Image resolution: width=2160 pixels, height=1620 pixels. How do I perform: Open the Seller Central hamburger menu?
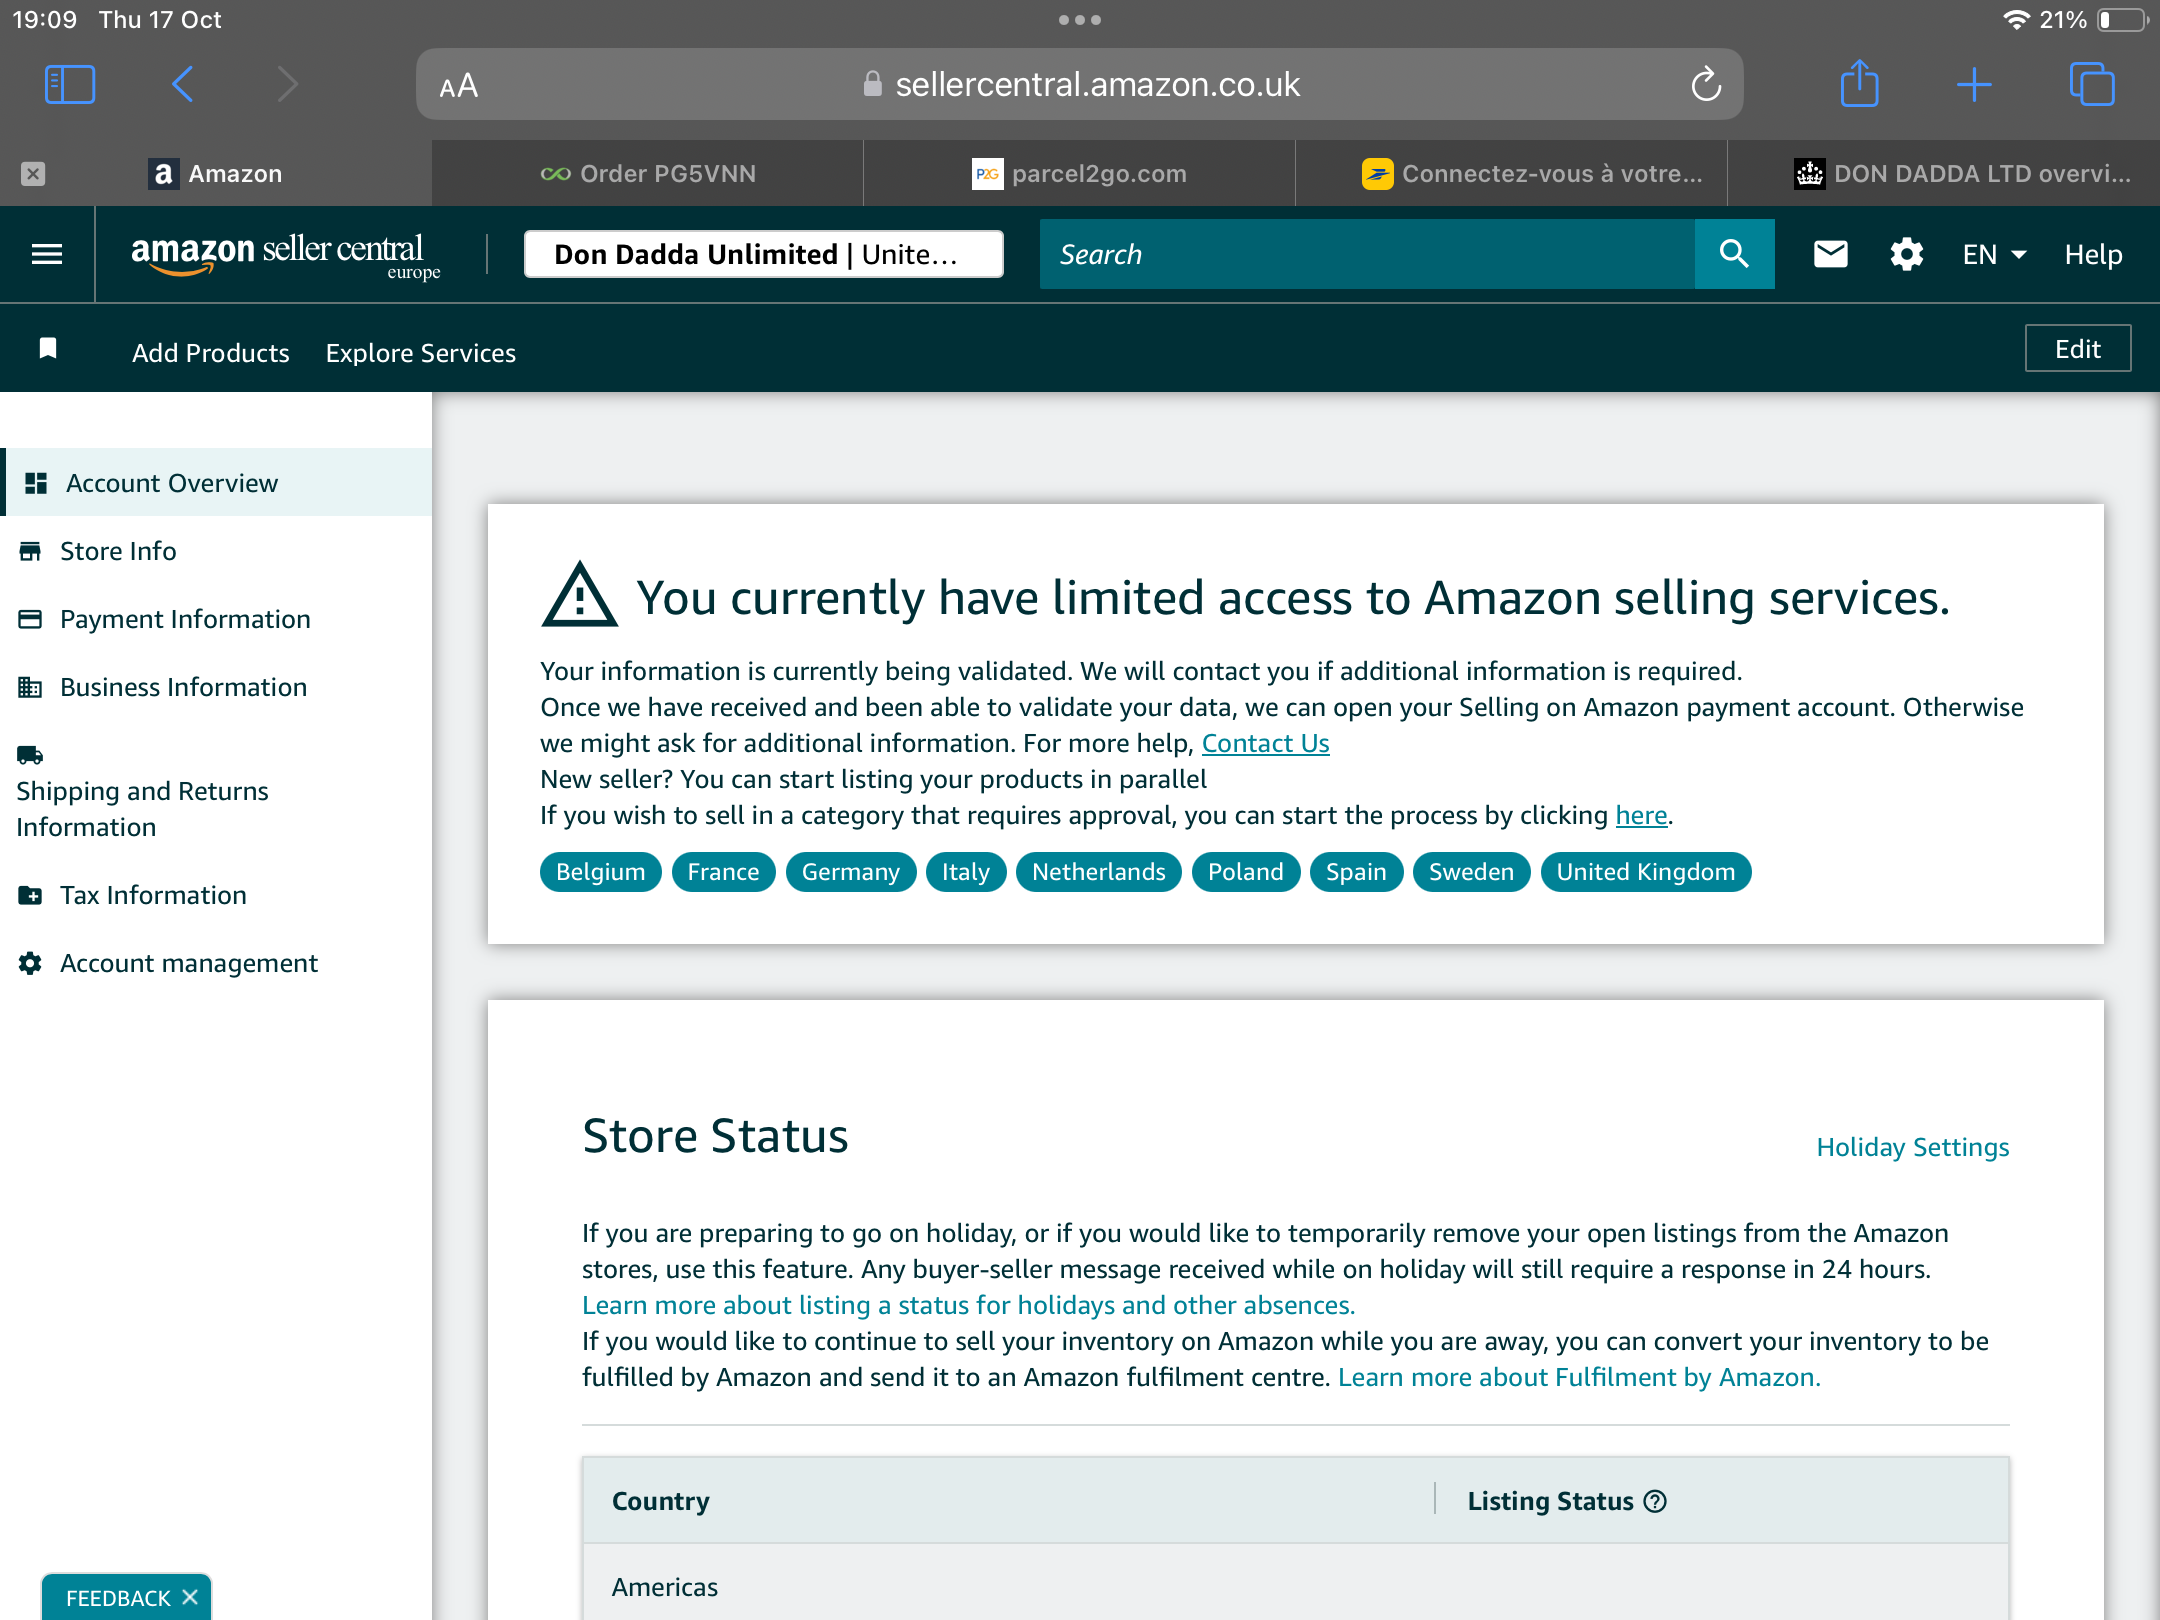click(x=47, y=254)
